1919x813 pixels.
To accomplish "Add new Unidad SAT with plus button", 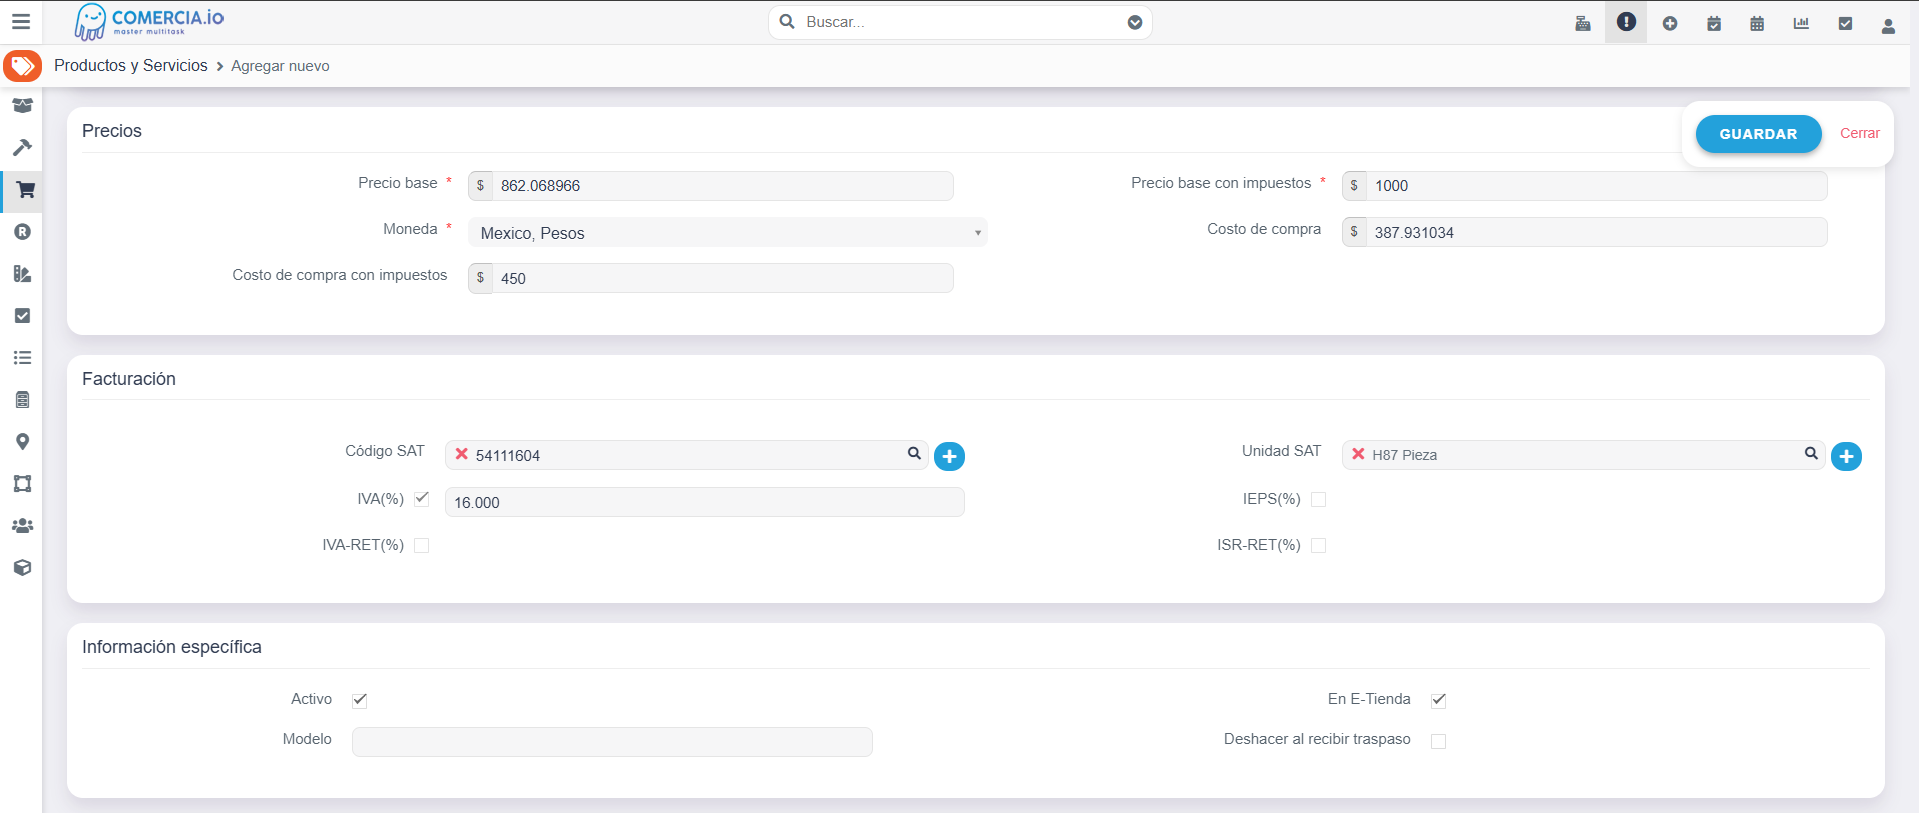I will pos(1846,456).
